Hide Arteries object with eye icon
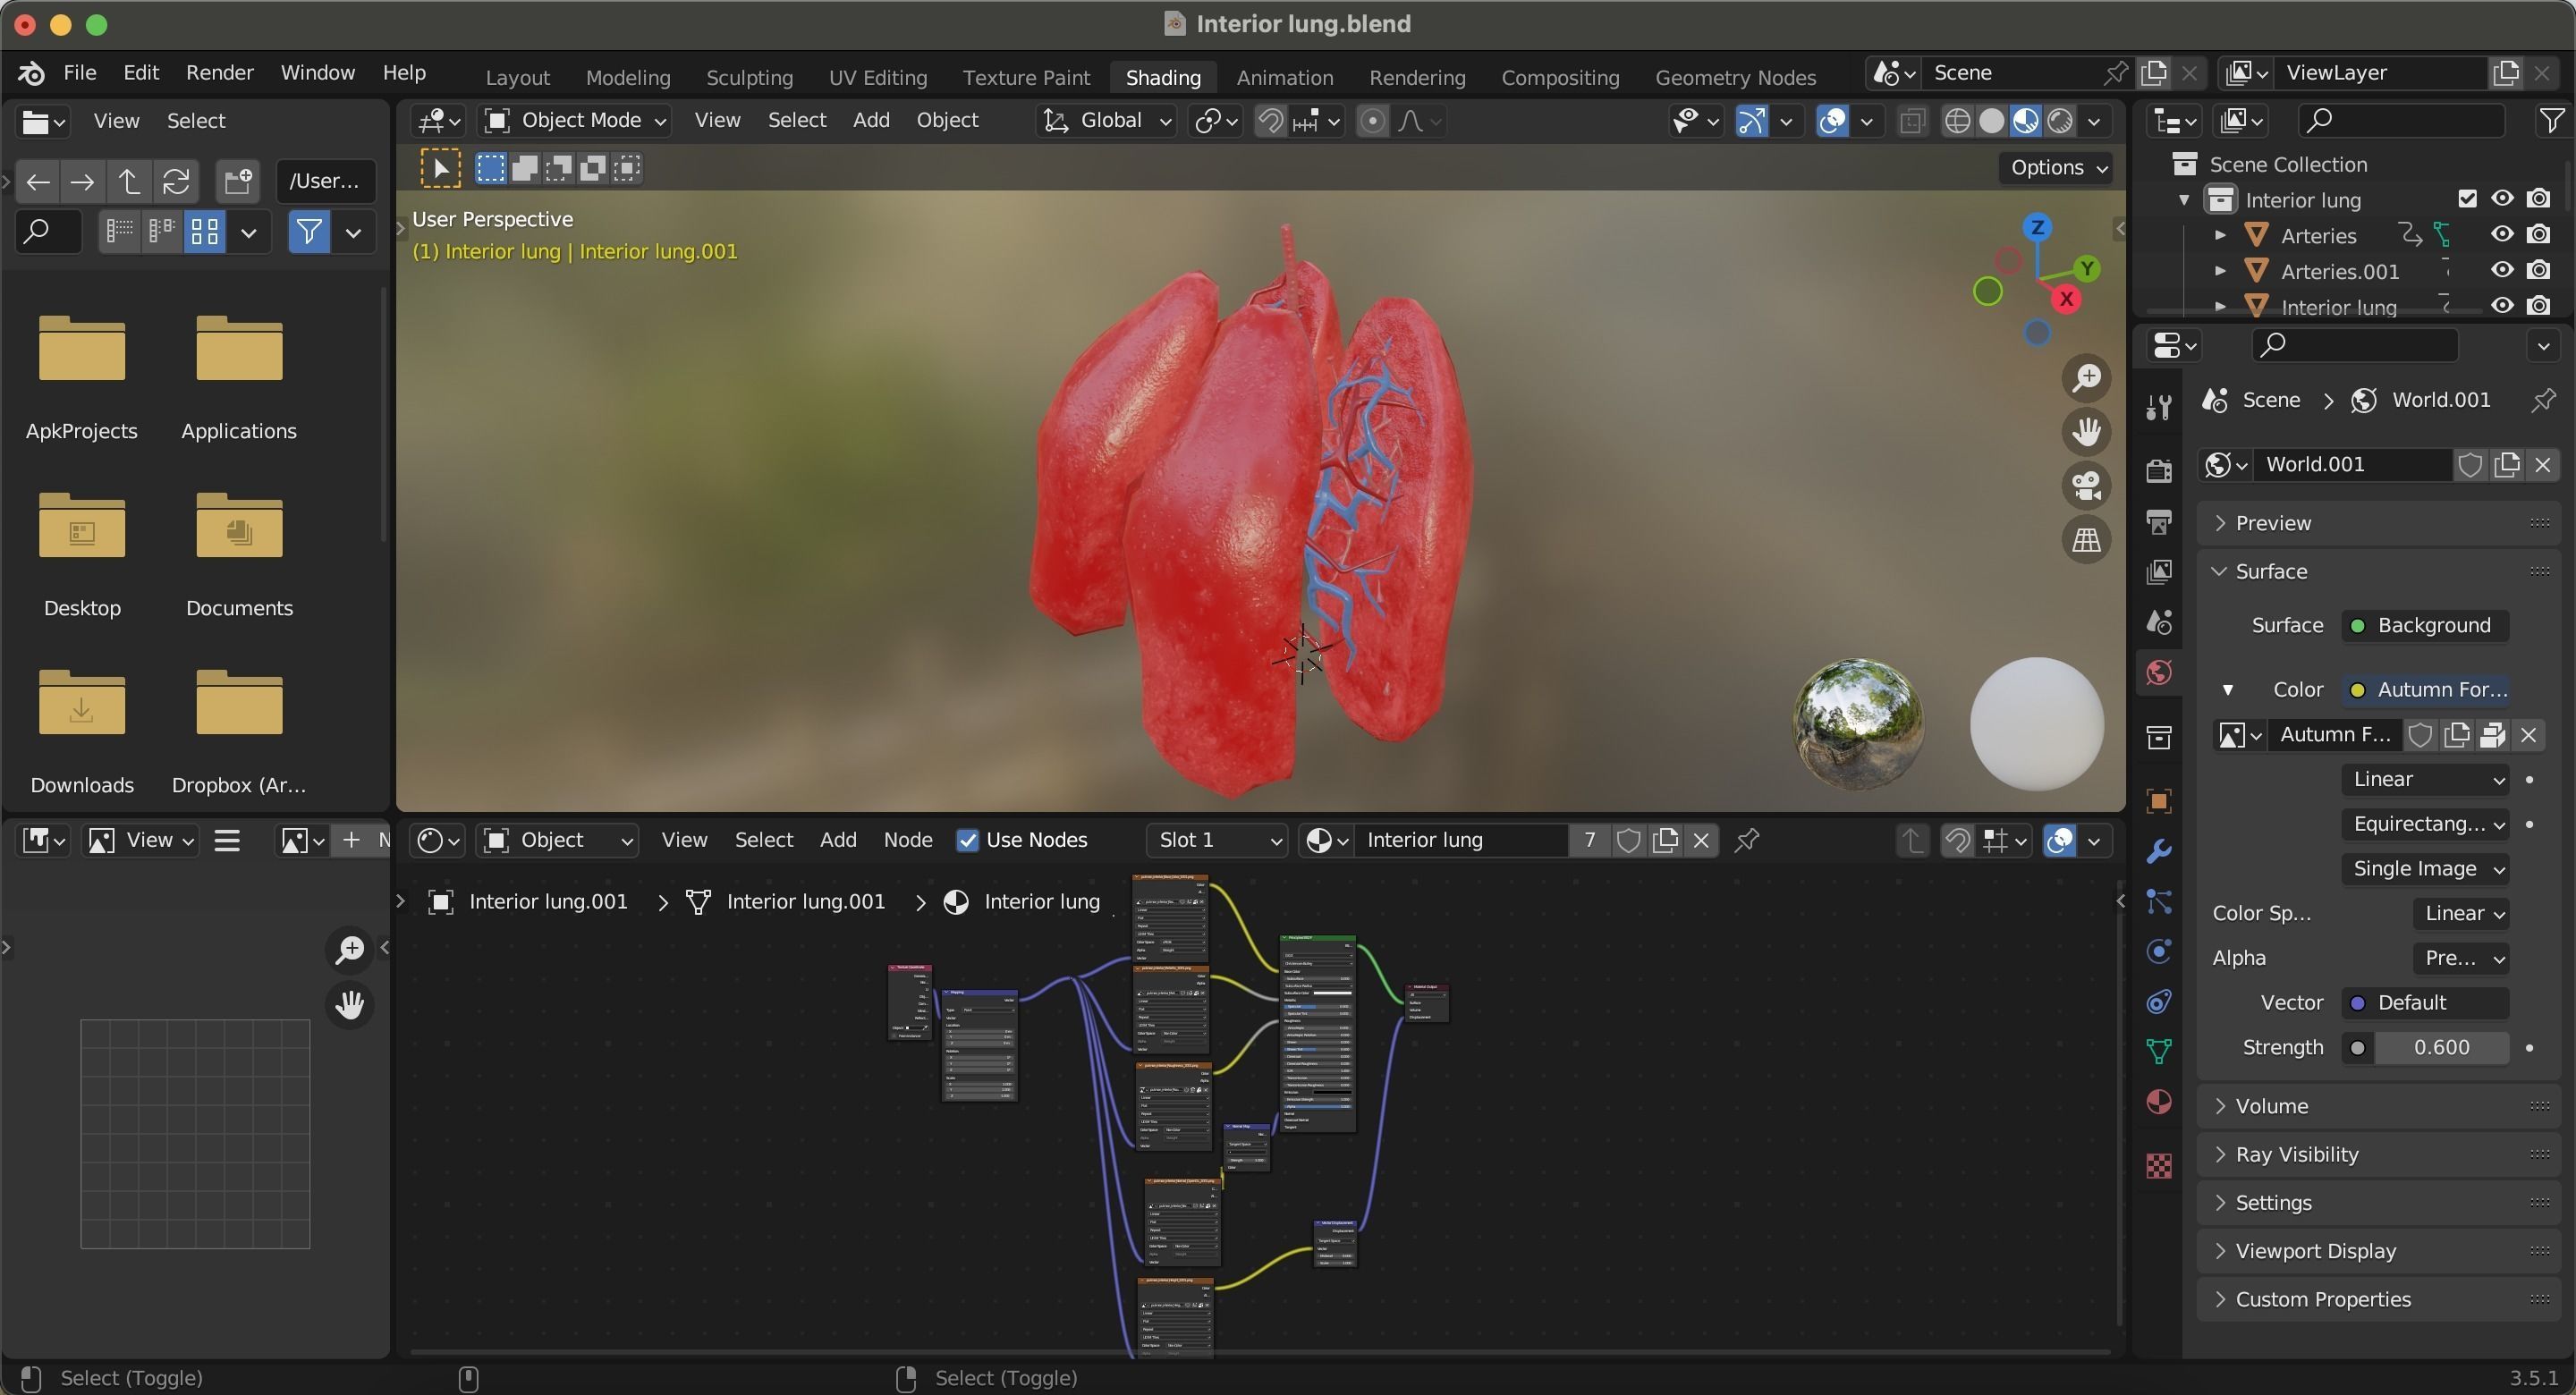This screenshot has height=1395, width=2576. pos(2501,235)
